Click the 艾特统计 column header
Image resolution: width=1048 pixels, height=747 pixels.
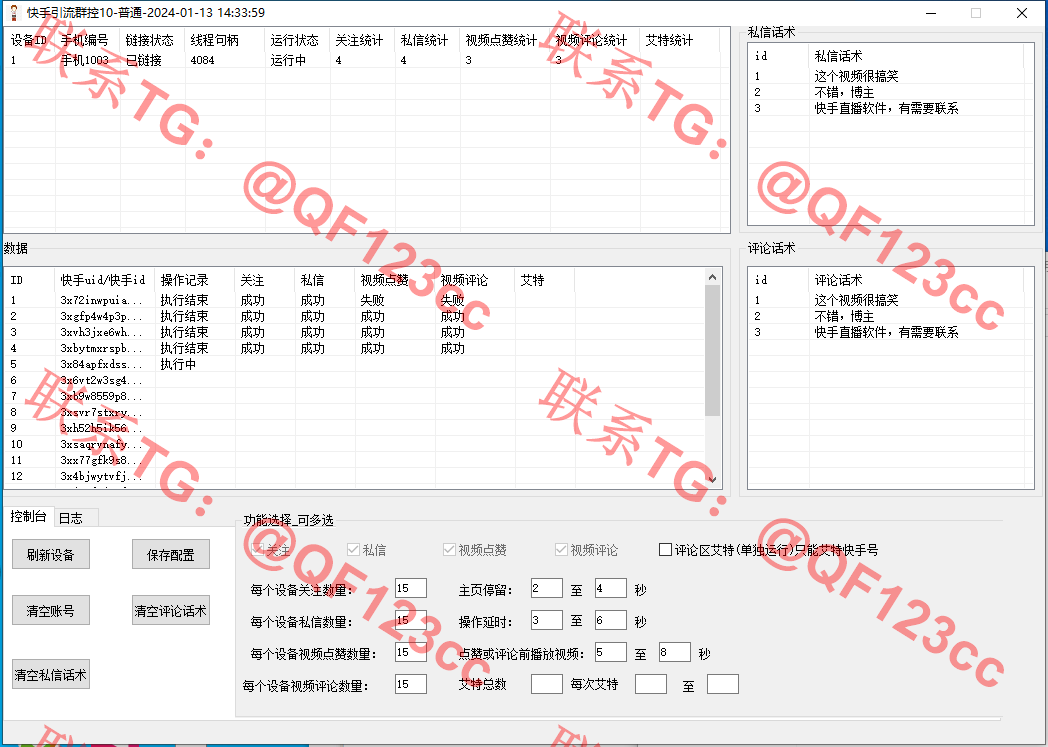(x=680, y=40)
